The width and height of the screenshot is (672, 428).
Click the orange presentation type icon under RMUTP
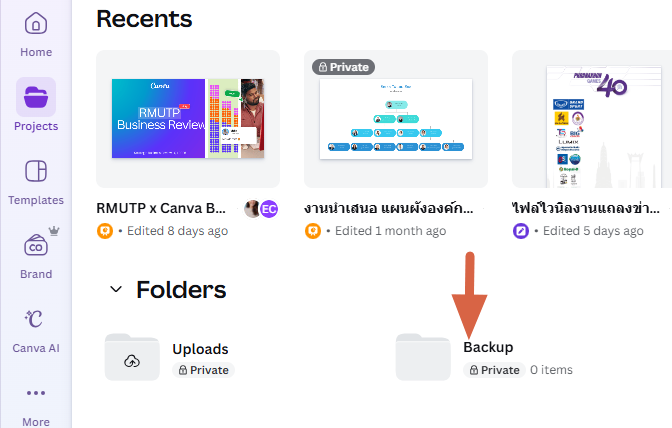point(104,231)
